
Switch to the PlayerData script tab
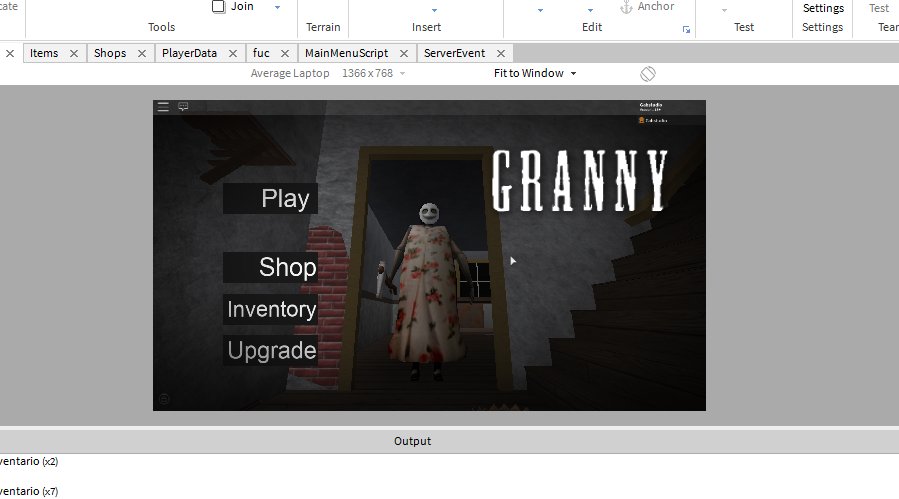189,53
